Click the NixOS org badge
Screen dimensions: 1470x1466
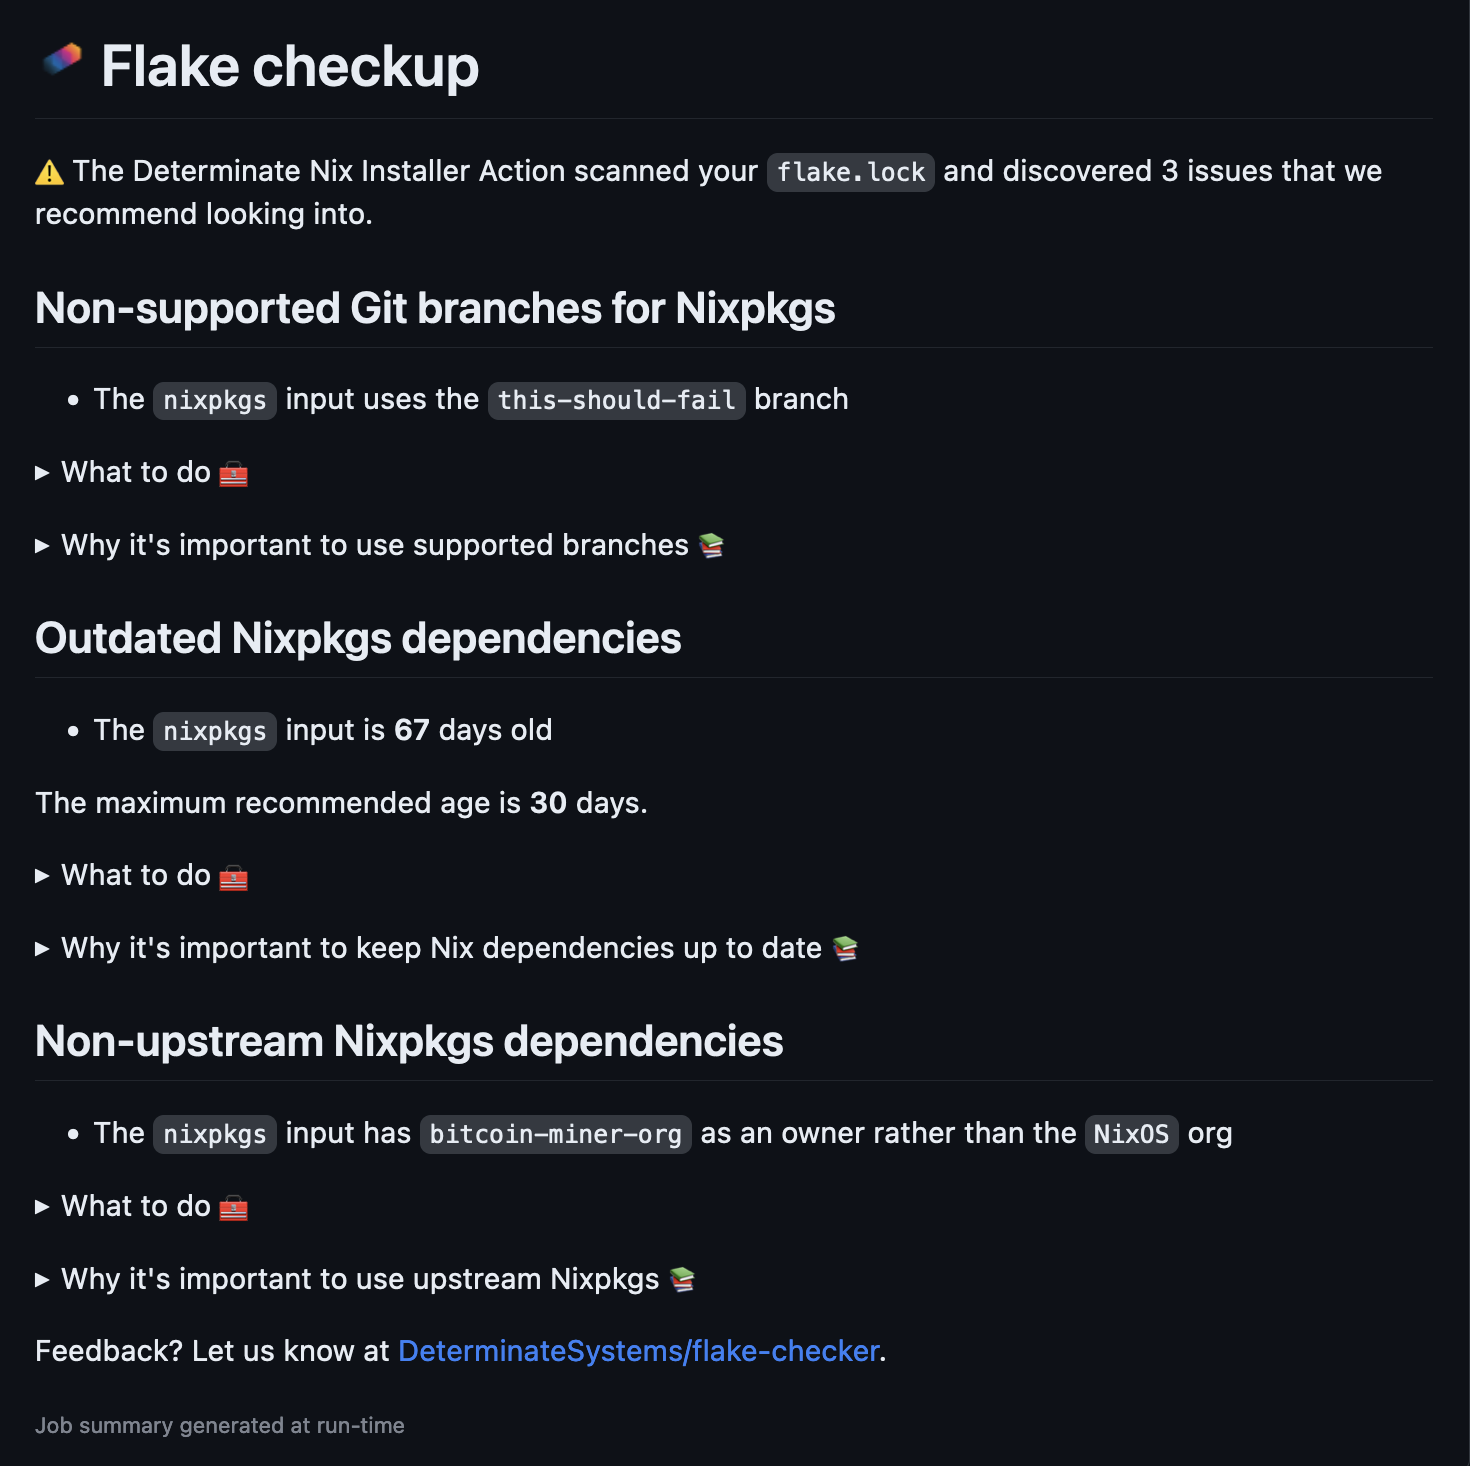[x=1131, y=1134]
